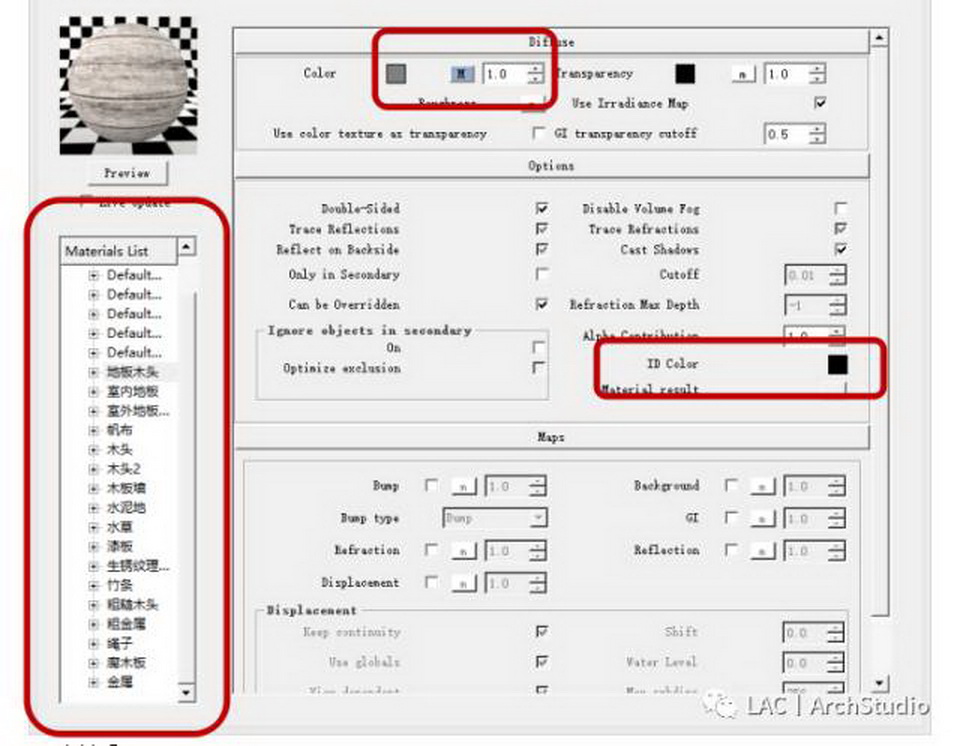Viewport: 960px width, 746px height.
Task: Open the Bump map 'm' slot
Action: click(x=463, y=486)
